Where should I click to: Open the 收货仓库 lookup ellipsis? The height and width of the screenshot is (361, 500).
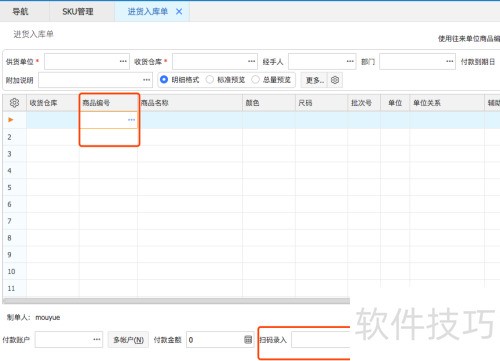(x=251, y=61)
